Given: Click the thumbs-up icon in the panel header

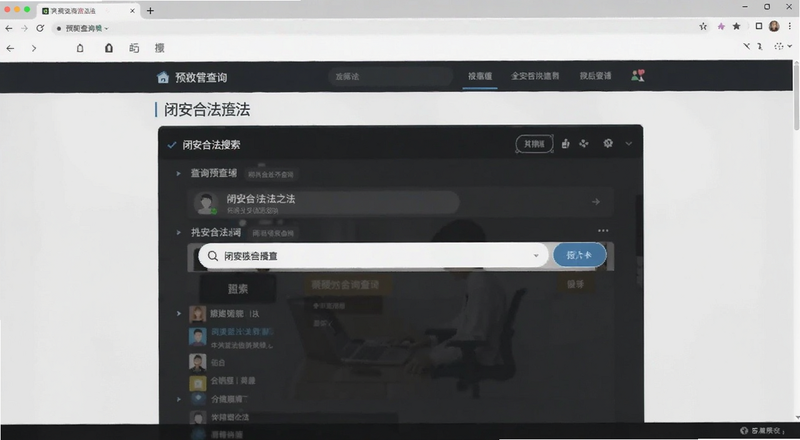Looking at the screenshot, I should click(565, 144).
